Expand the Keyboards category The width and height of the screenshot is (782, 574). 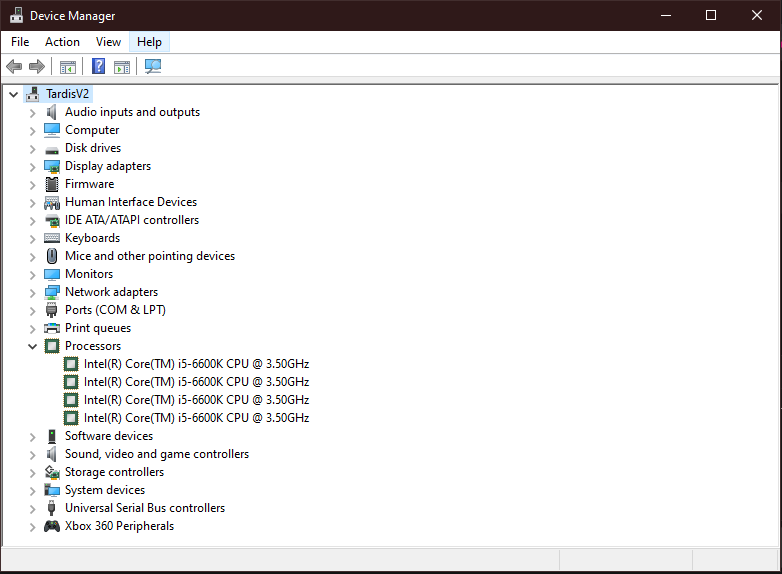tap(32, 239)
